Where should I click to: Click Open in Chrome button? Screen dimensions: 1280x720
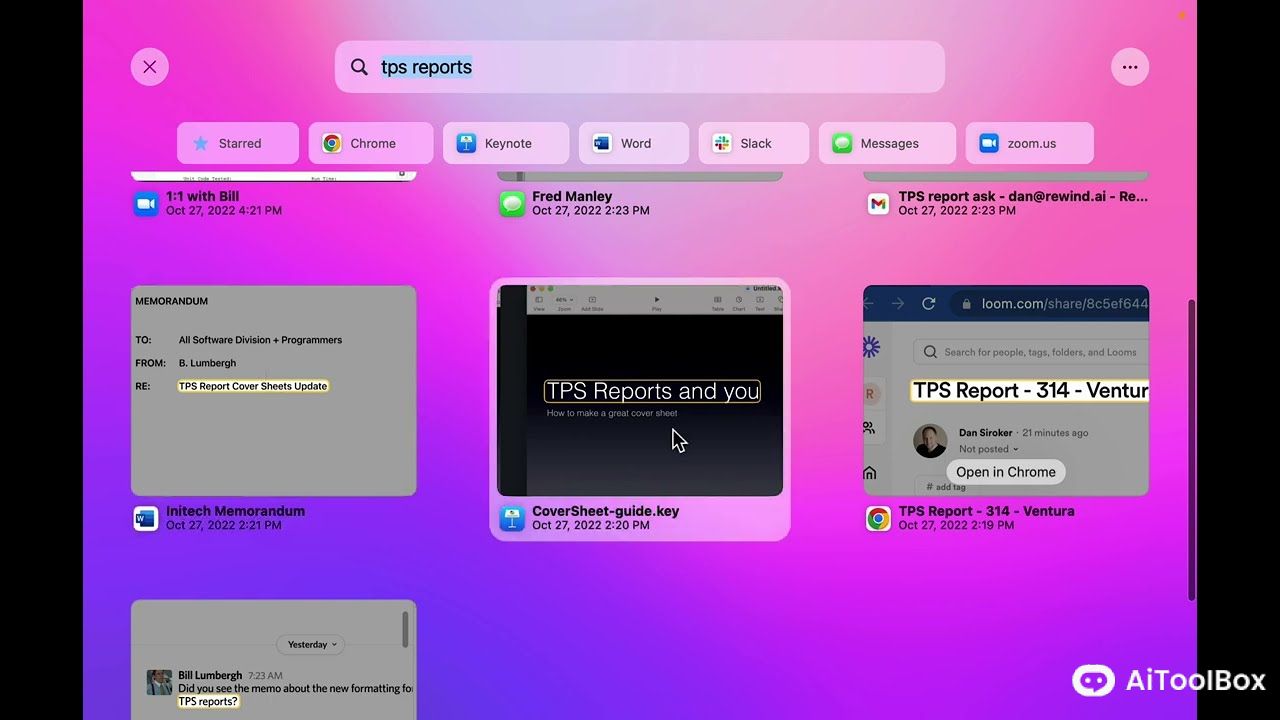[x=1005, y=472]
